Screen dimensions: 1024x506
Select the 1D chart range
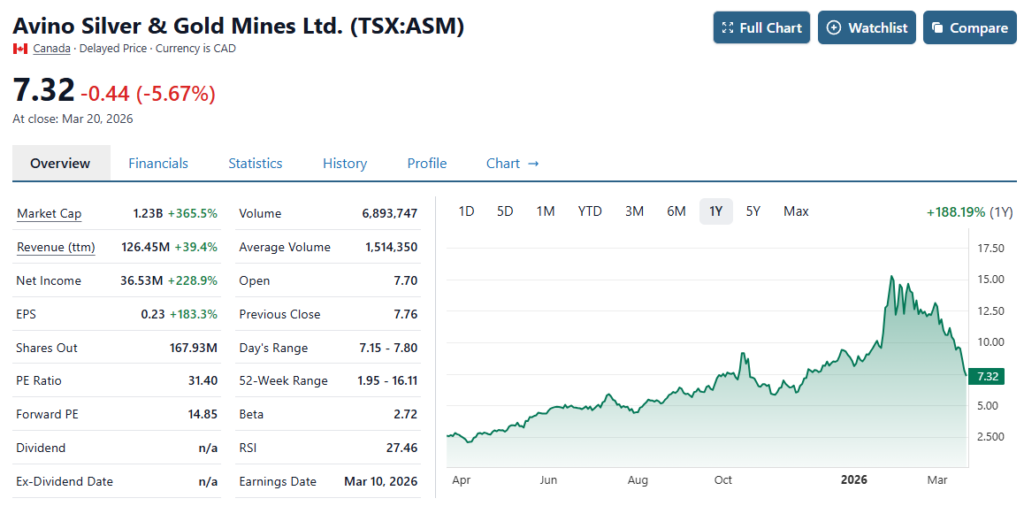(466, 211)
